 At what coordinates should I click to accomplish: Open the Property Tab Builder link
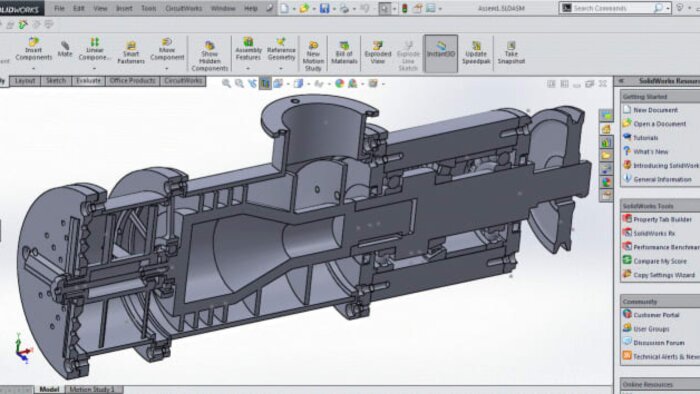[662, 219]
